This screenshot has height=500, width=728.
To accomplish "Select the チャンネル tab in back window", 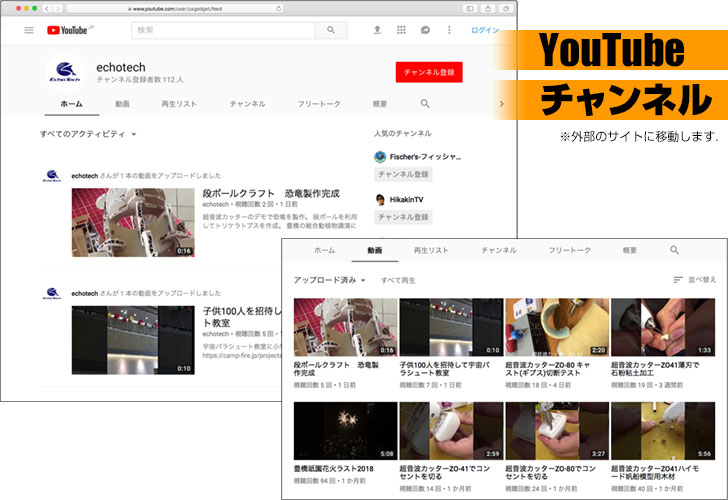I will tap(247, 104).
